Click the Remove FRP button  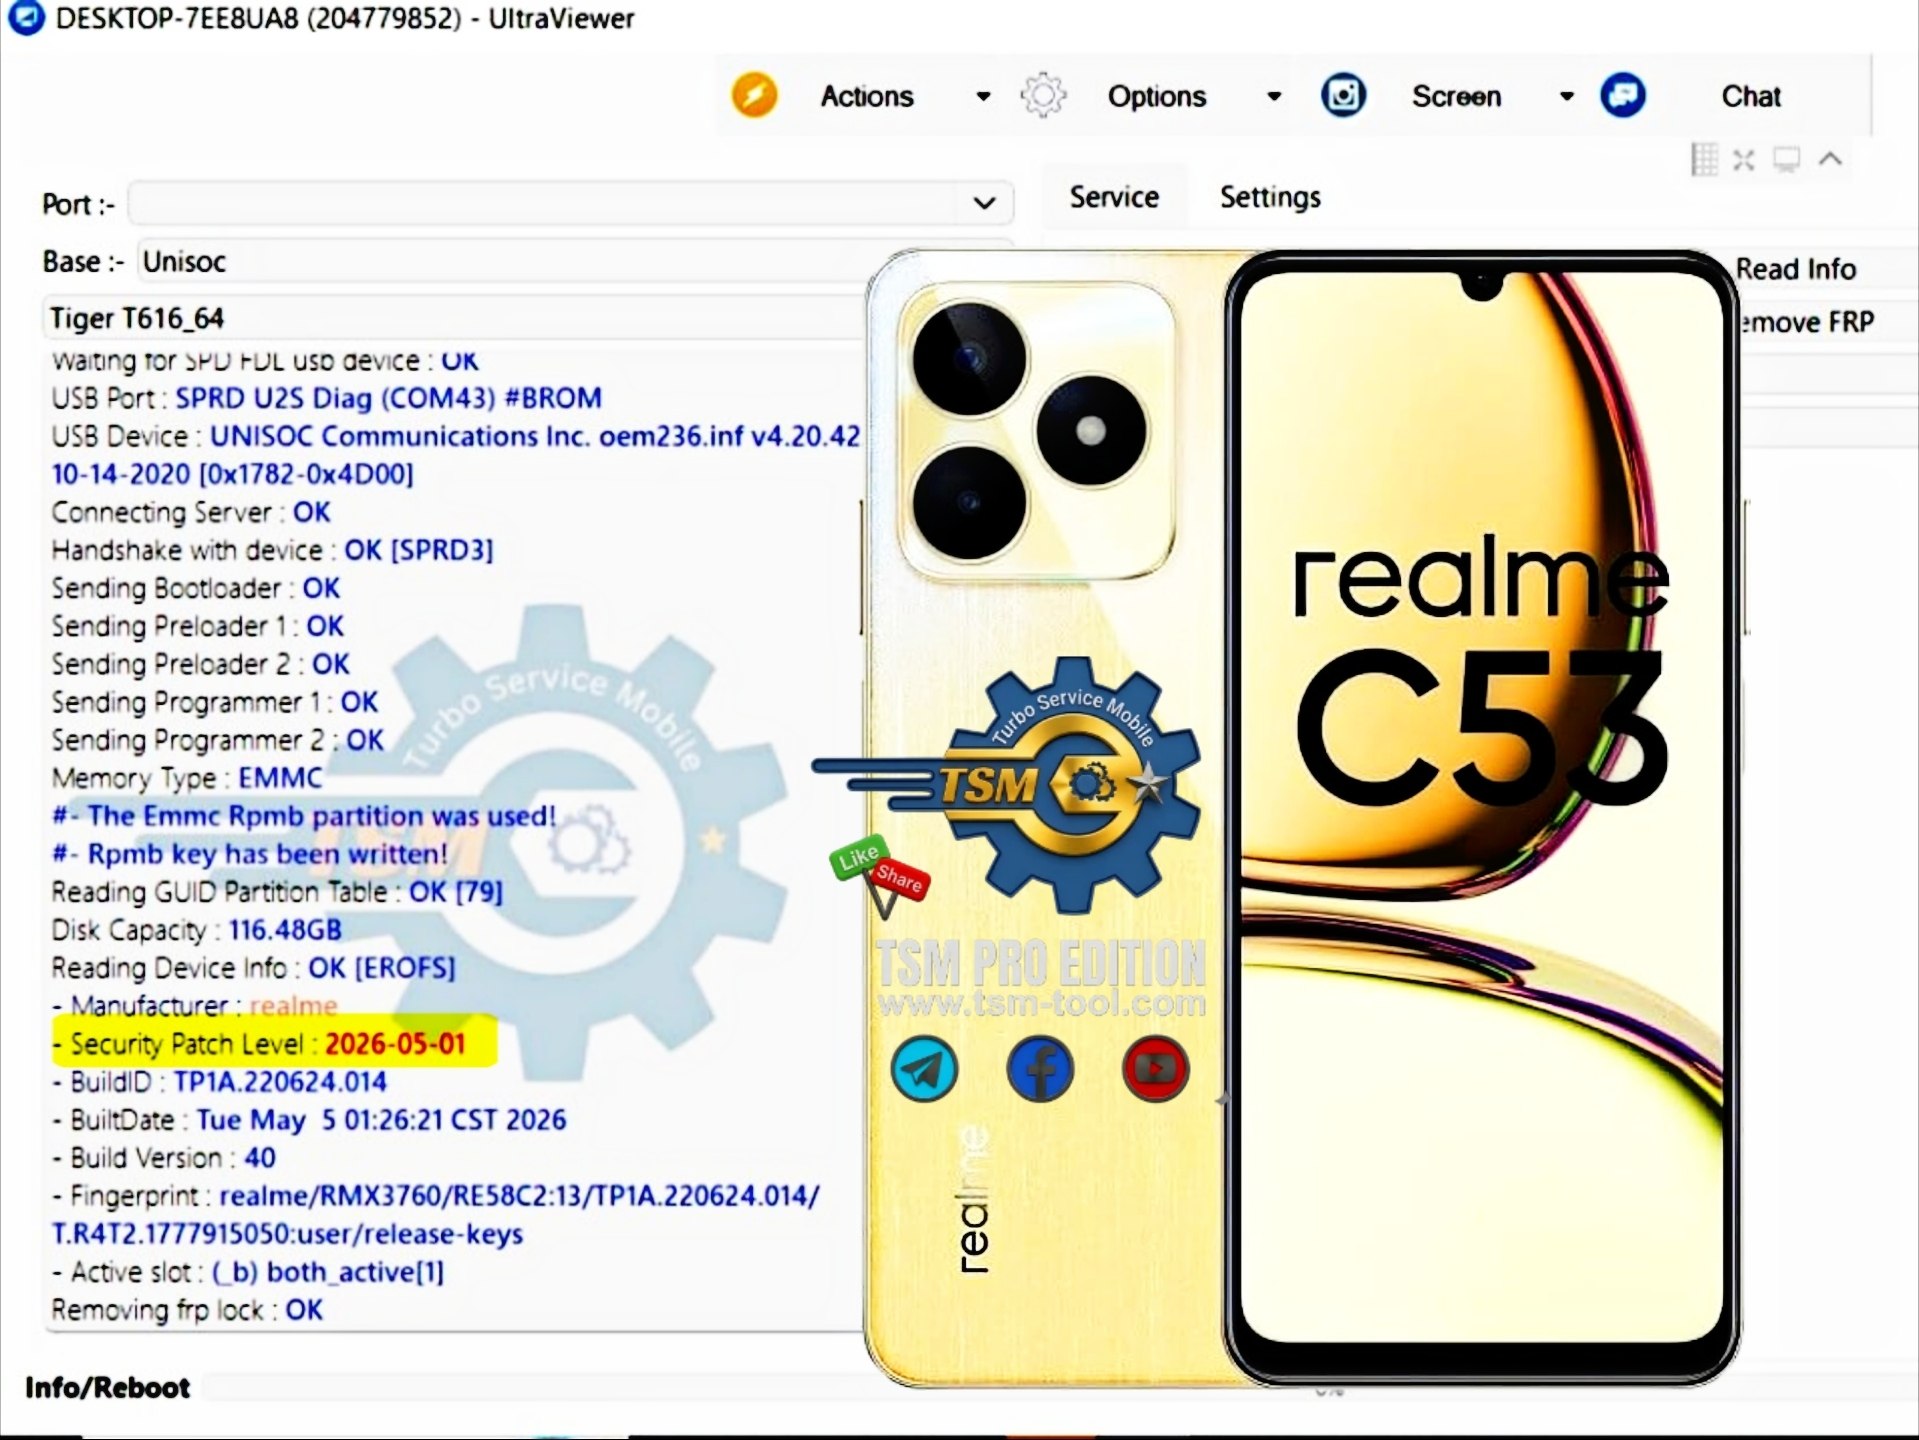tap(1806, 322)
